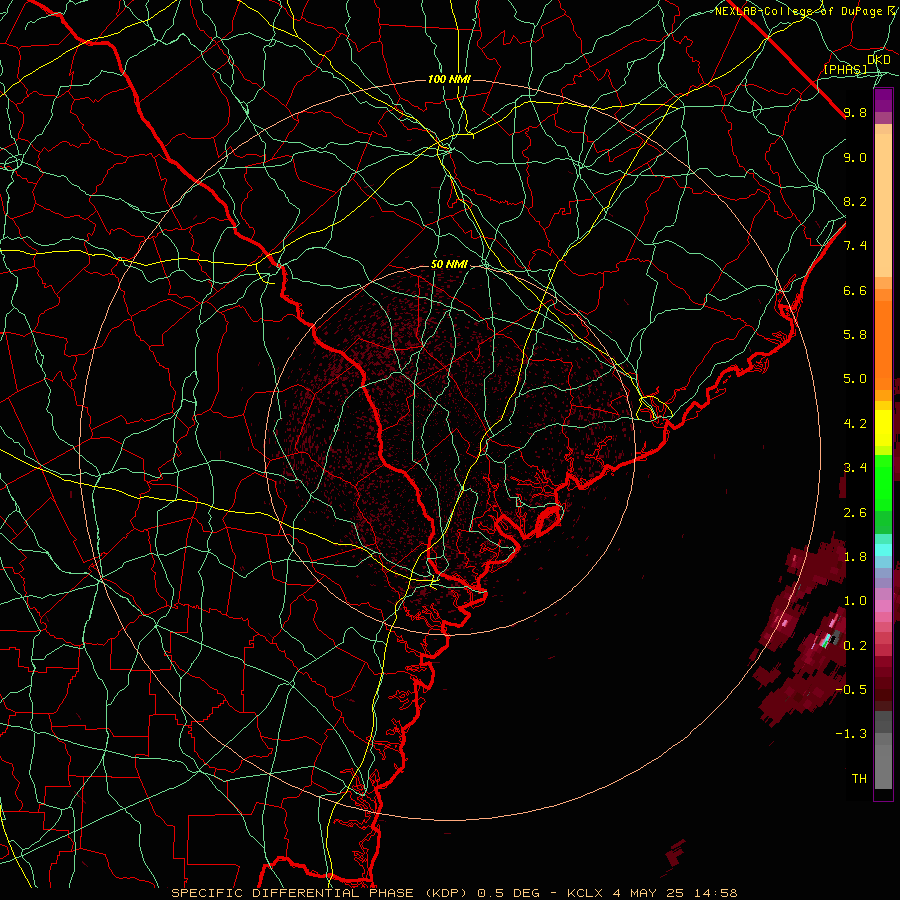Screen dimensions: 900x900
Task: Click the 50 NMI range ring label
Action: tap(449, 265)
